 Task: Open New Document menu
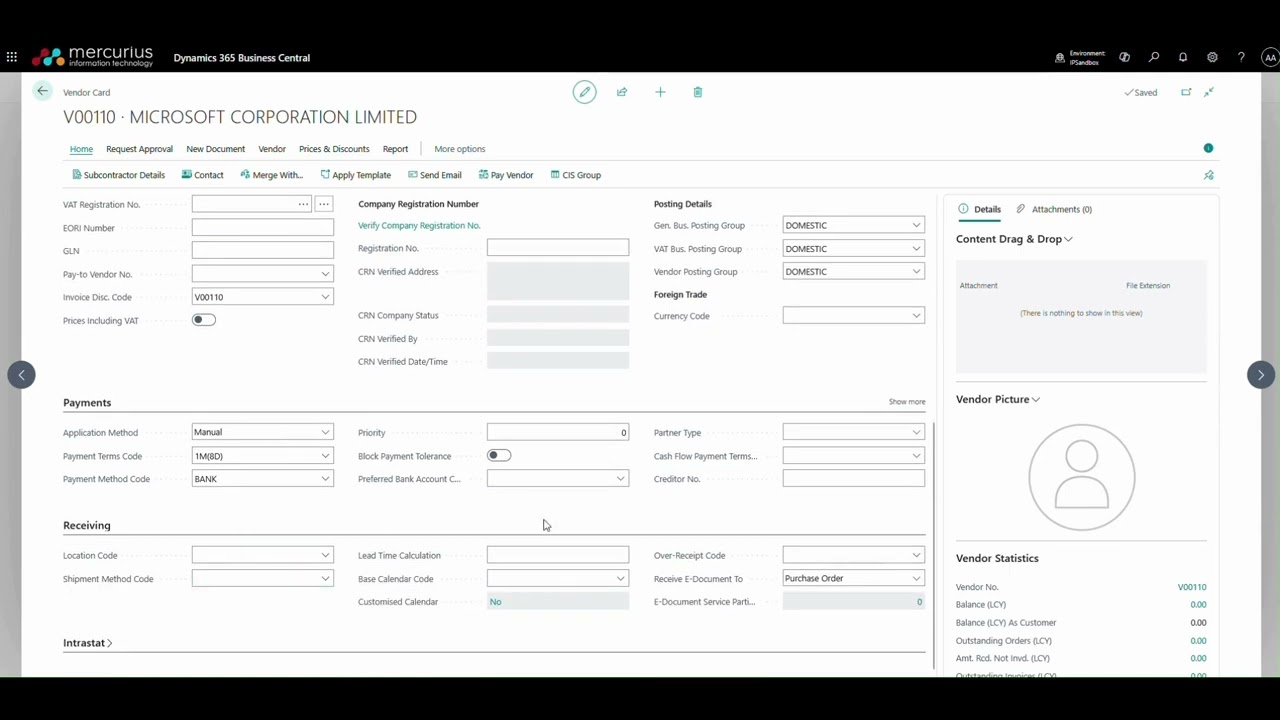[x=215, y=149]
